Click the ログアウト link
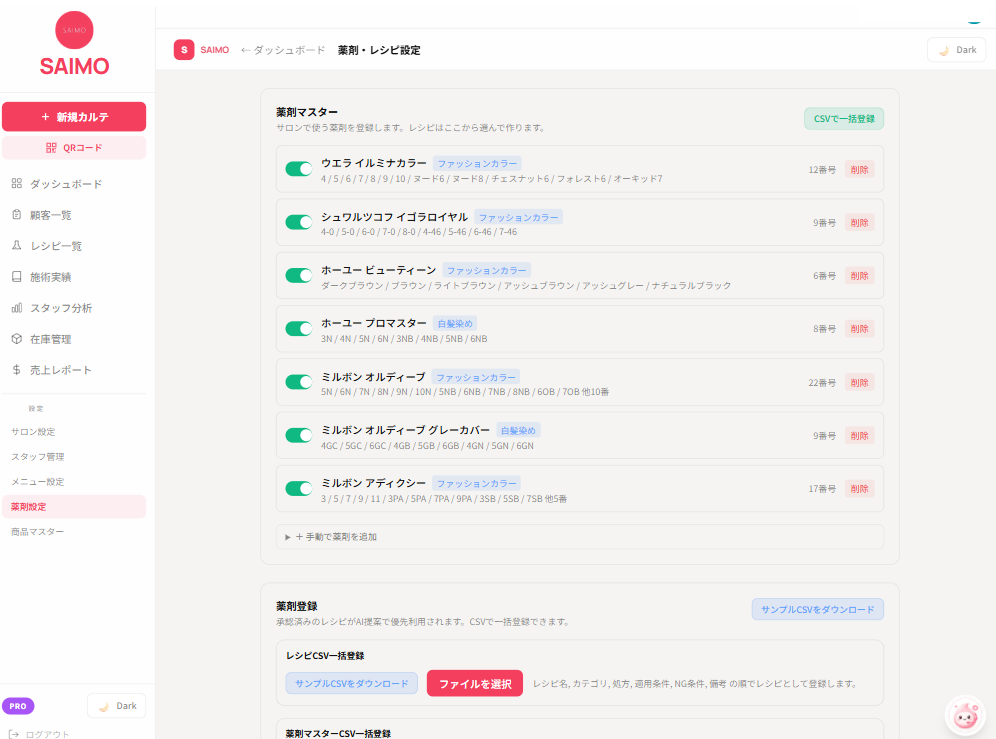Image resolution: width=996 pixels, height=739 pixels. tap(39, 734)
